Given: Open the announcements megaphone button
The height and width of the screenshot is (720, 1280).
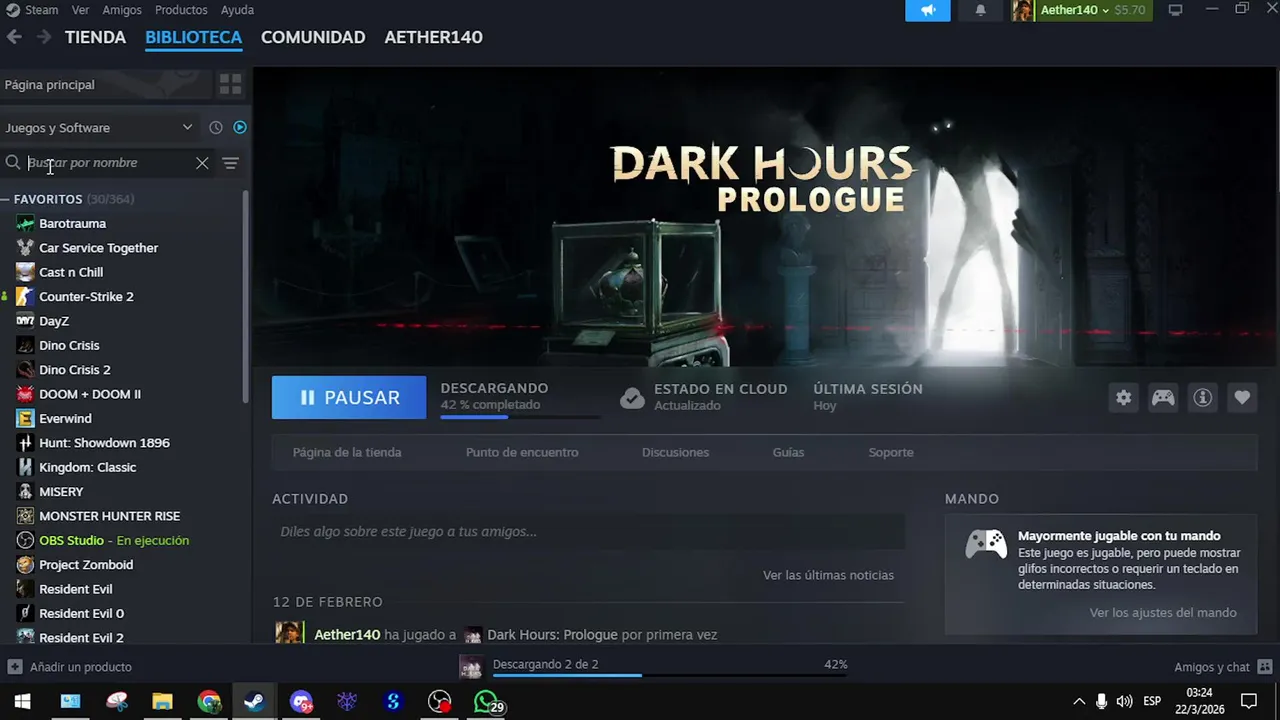Looking at the screenshot, I should 928,10.
